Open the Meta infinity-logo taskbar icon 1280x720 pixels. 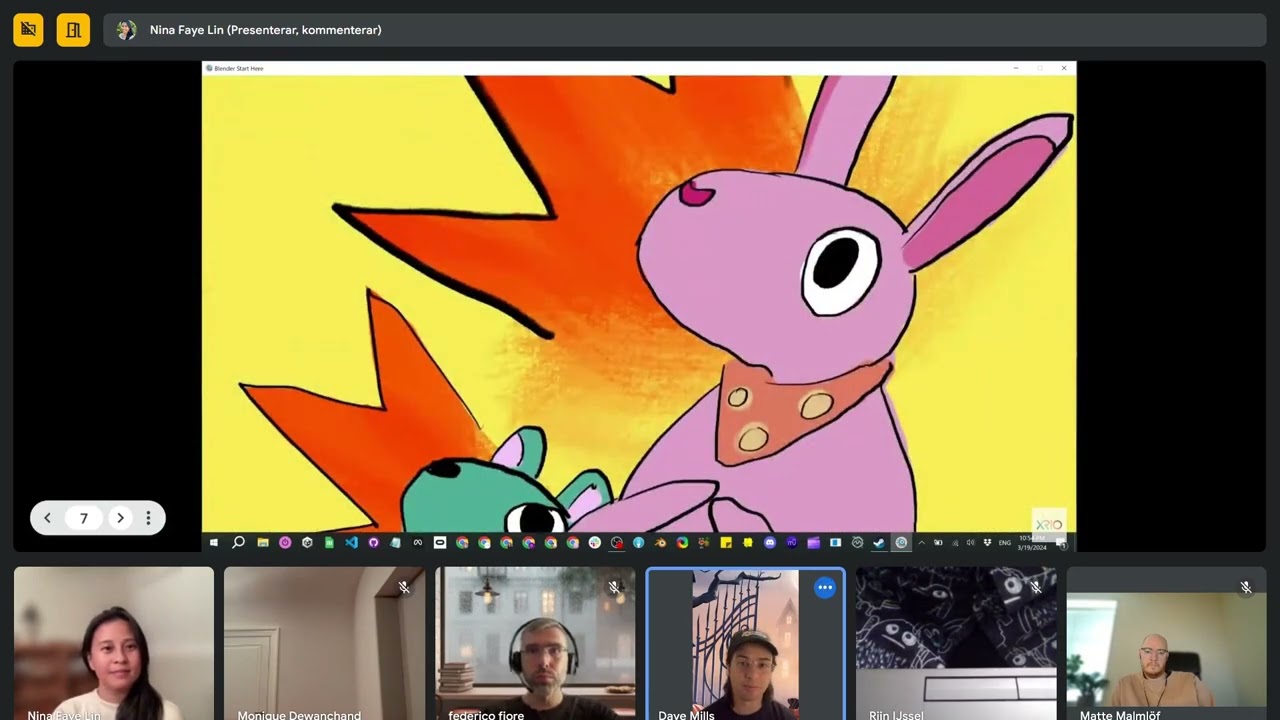tap(417, 543)
